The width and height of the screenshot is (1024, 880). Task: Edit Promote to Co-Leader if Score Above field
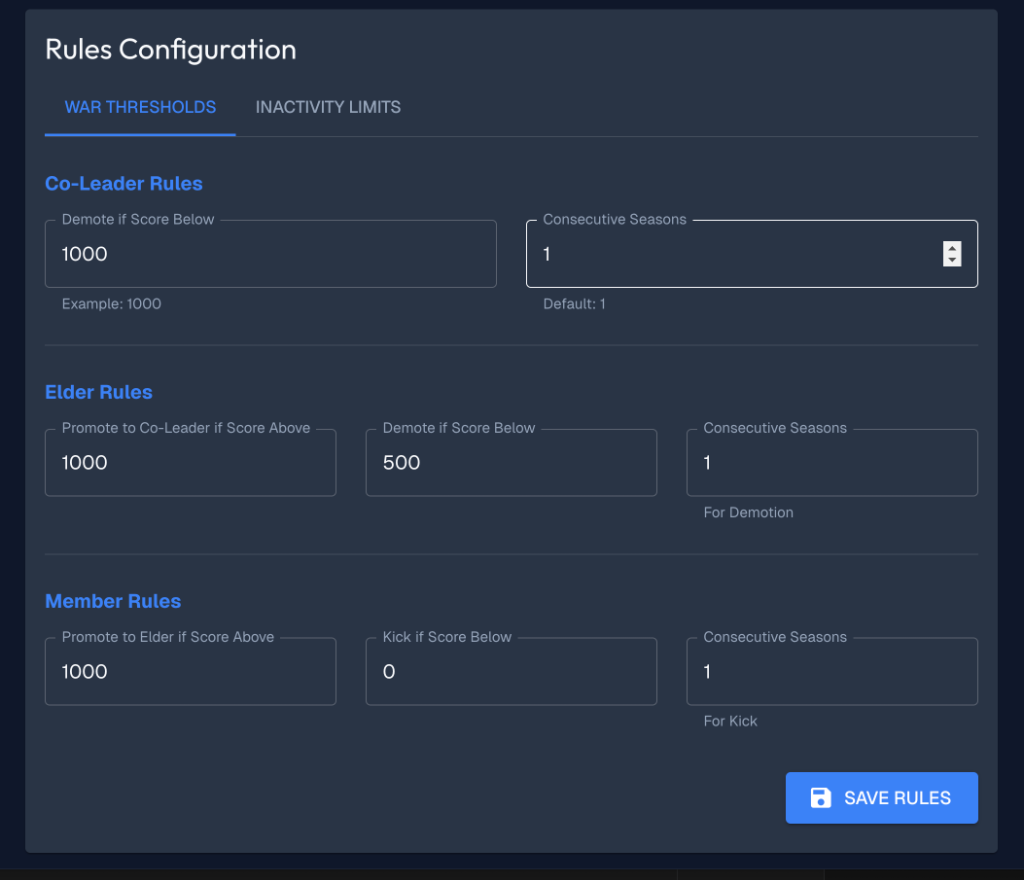(190, 463)
